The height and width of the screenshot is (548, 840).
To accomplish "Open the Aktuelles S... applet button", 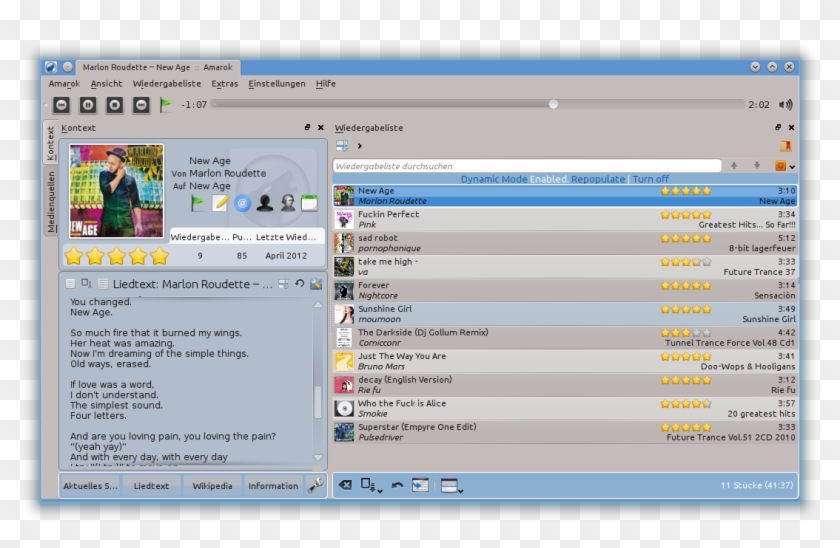I will coord(90,485).
